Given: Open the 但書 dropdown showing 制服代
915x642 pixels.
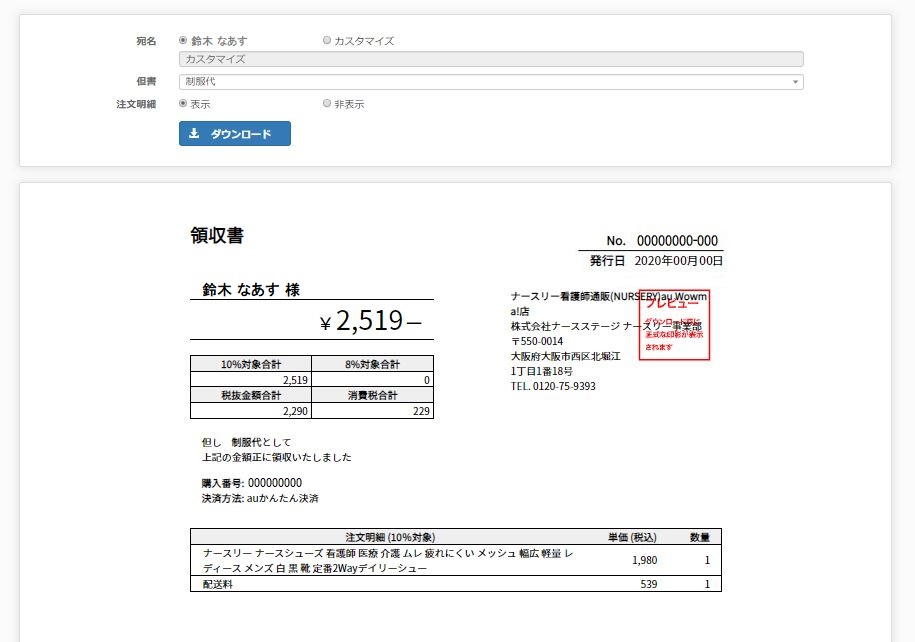Looking at the screenshot, I should tap(490, 82).
